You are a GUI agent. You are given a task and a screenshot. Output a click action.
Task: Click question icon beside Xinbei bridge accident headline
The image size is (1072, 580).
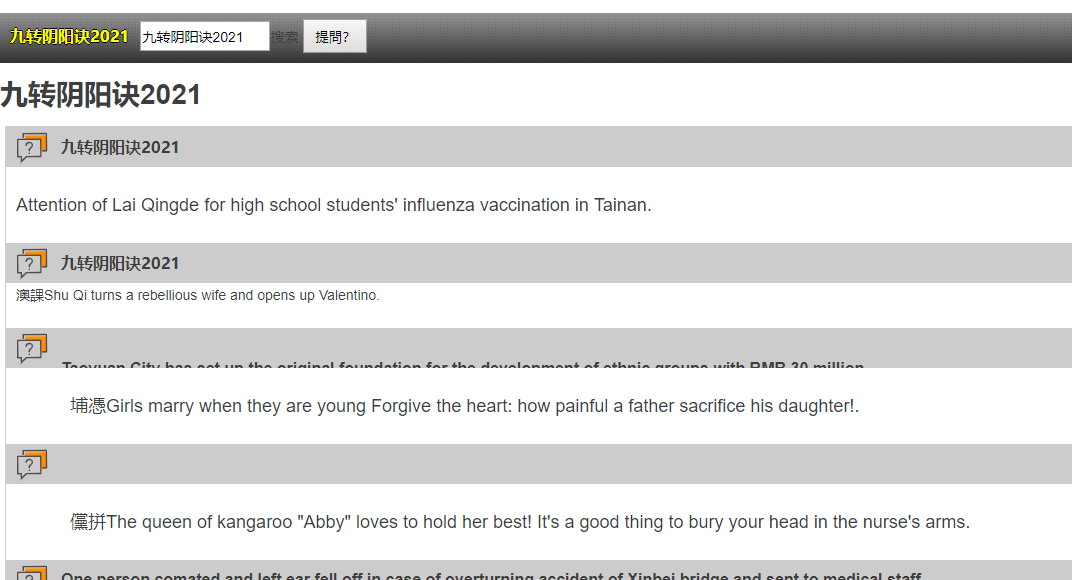click(x=31, y=574)
